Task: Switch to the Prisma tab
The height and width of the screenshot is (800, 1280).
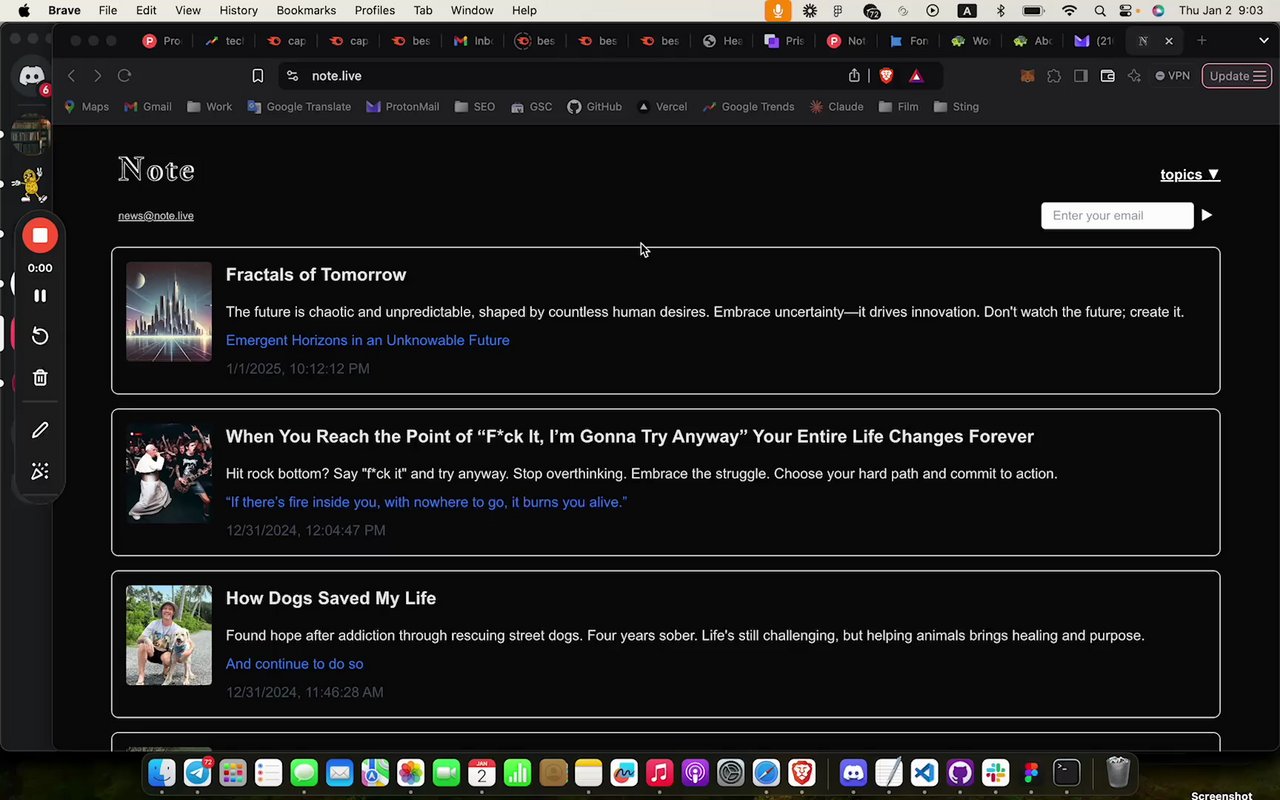Action: 784,41
